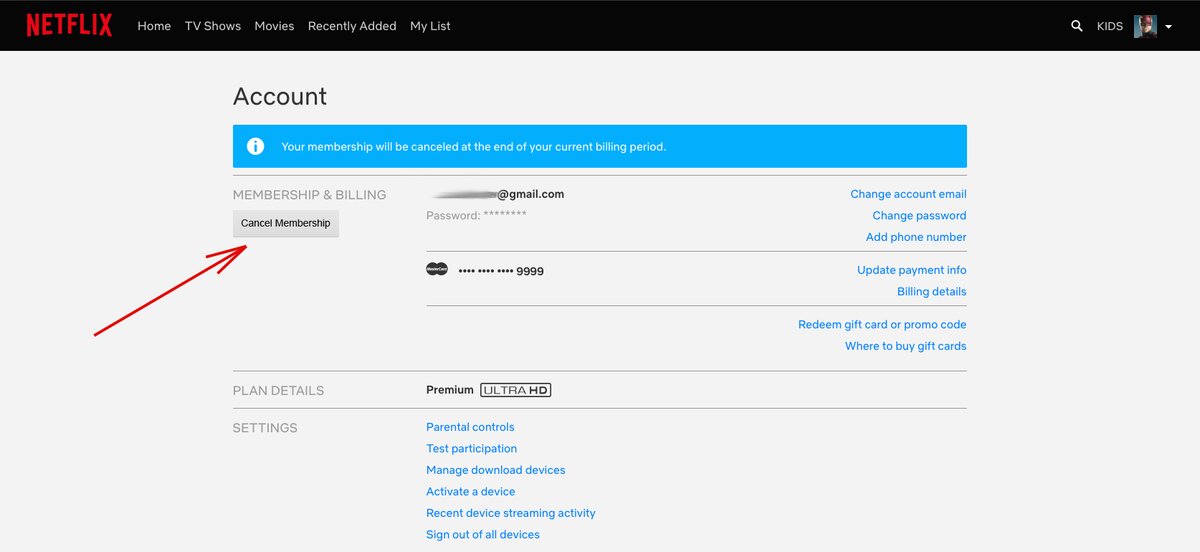
Task: Open Recently Added section
Action: click(352, 26)
